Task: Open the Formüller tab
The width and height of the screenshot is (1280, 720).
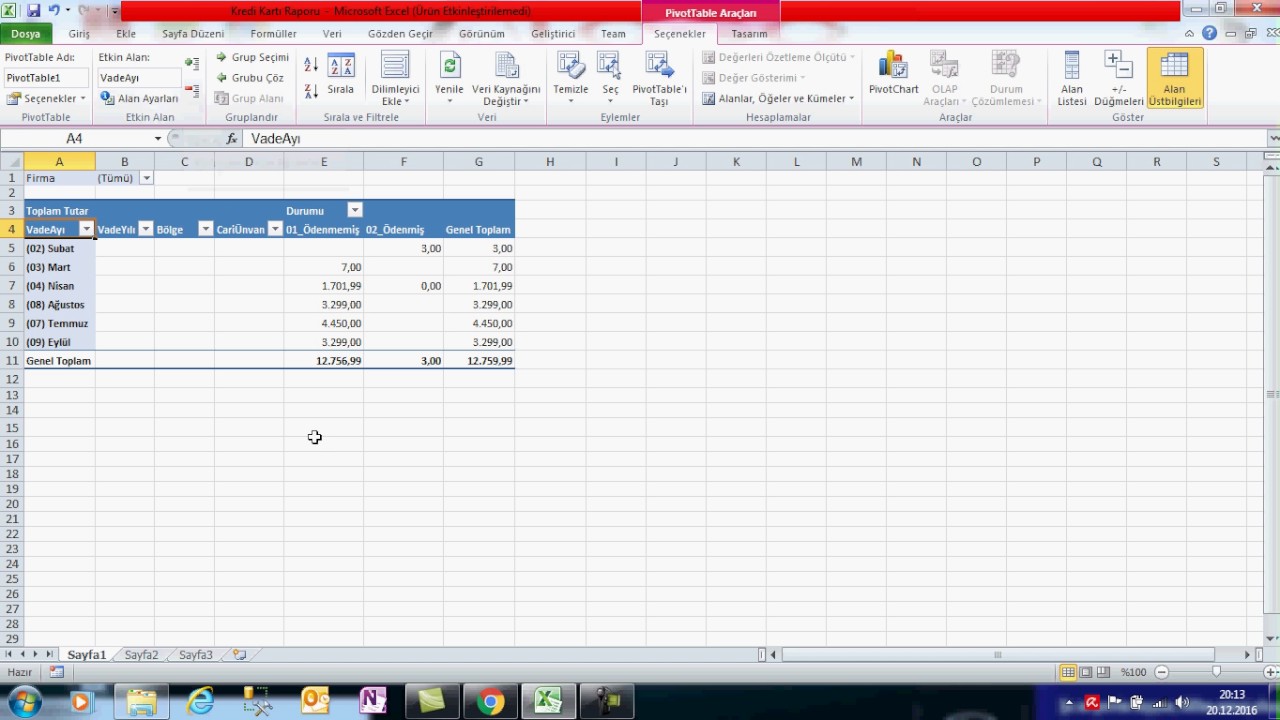Action: [x=273, y=33]
